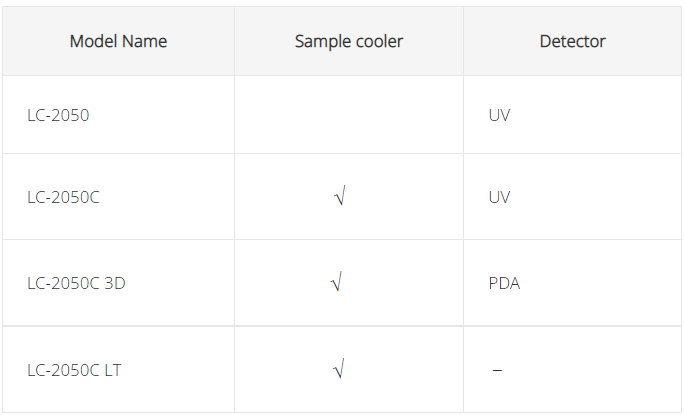Select the UV detector text in LC-2050C row
685x415 pixels.
coord(499,197)
